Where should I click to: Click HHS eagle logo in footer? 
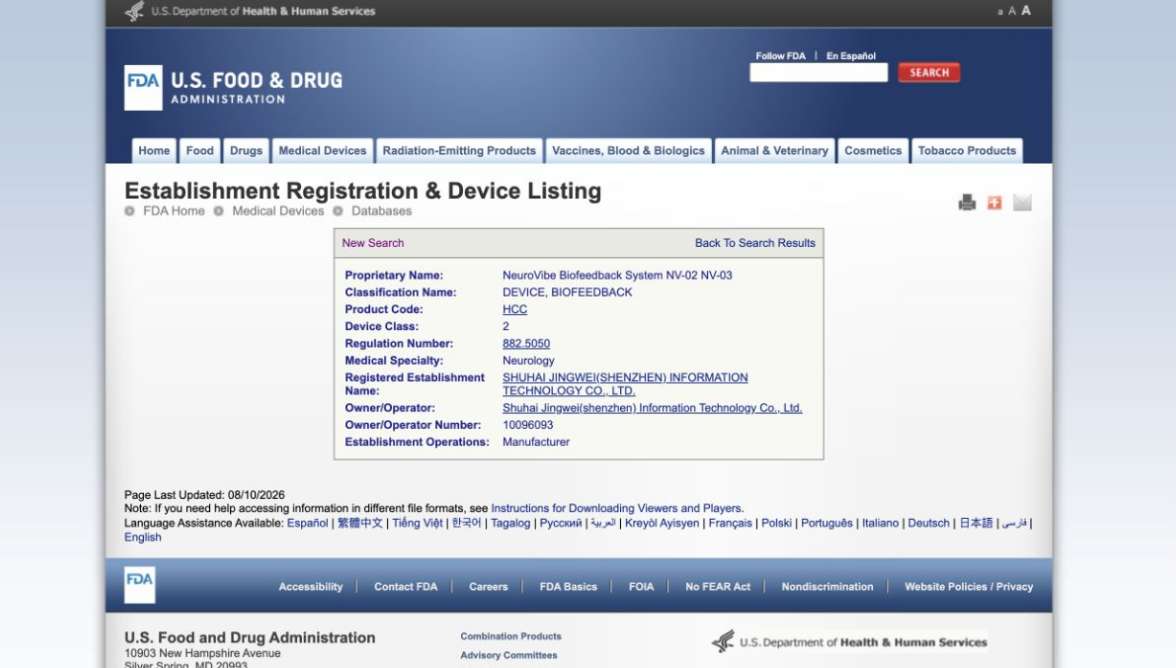click(x=724, y=641)
